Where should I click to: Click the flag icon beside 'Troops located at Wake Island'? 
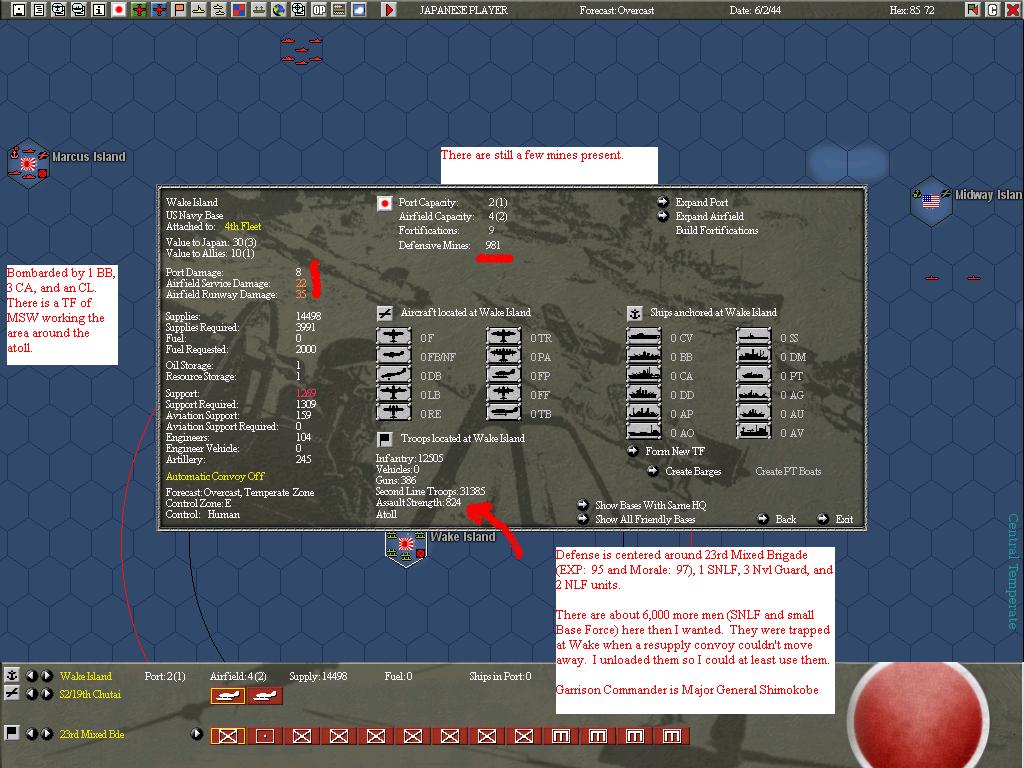click(x=385, y=439)
